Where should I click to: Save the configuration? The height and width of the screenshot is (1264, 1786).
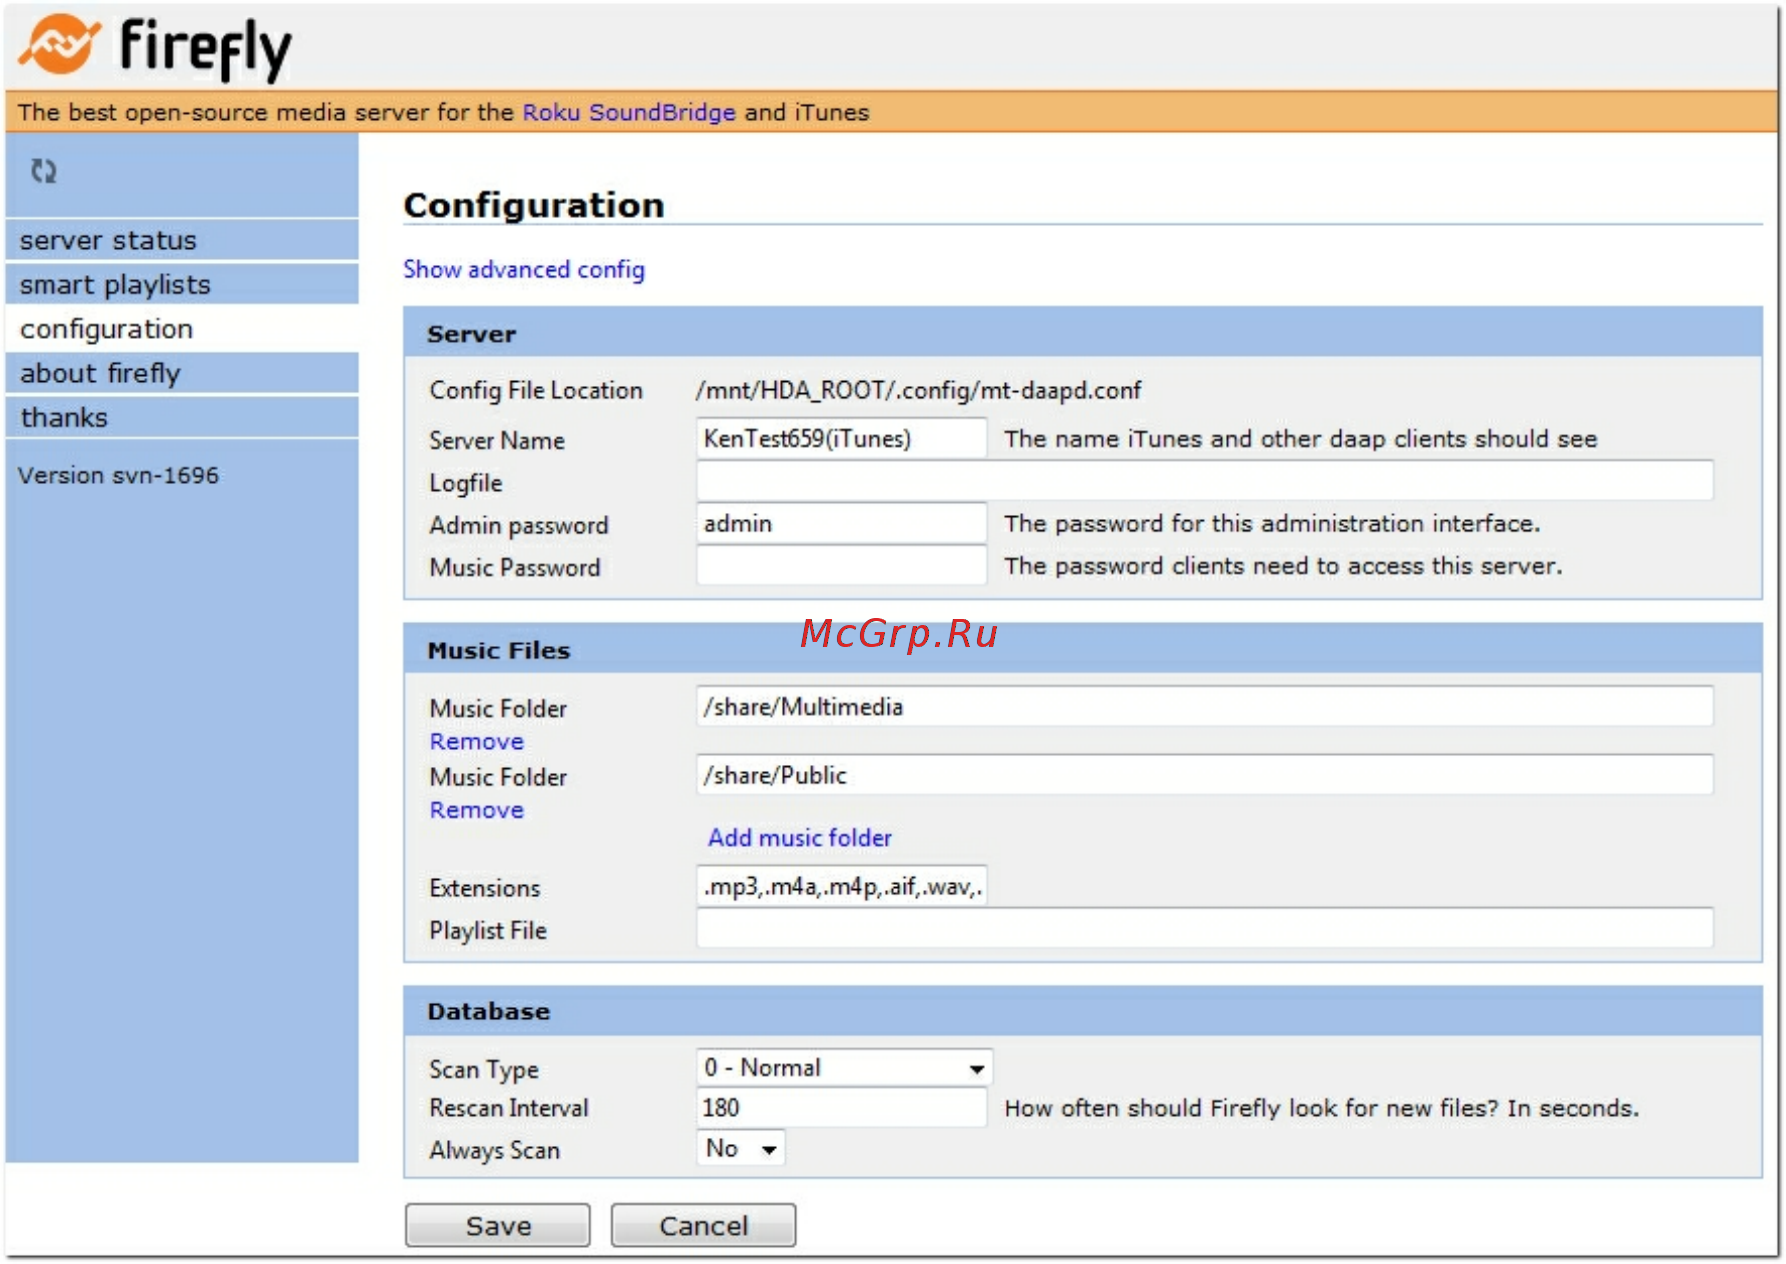[x=498, y=1225]
